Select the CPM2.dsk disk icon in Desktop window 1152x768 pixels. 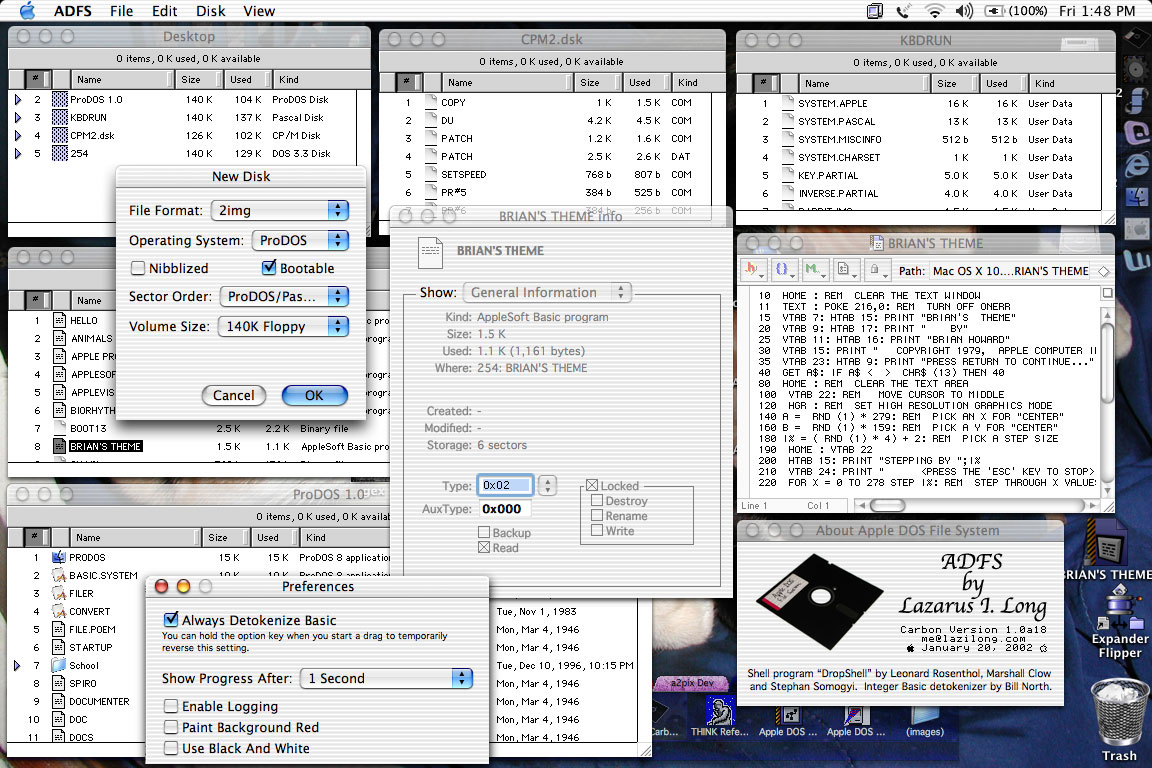(x=60, y=135)
